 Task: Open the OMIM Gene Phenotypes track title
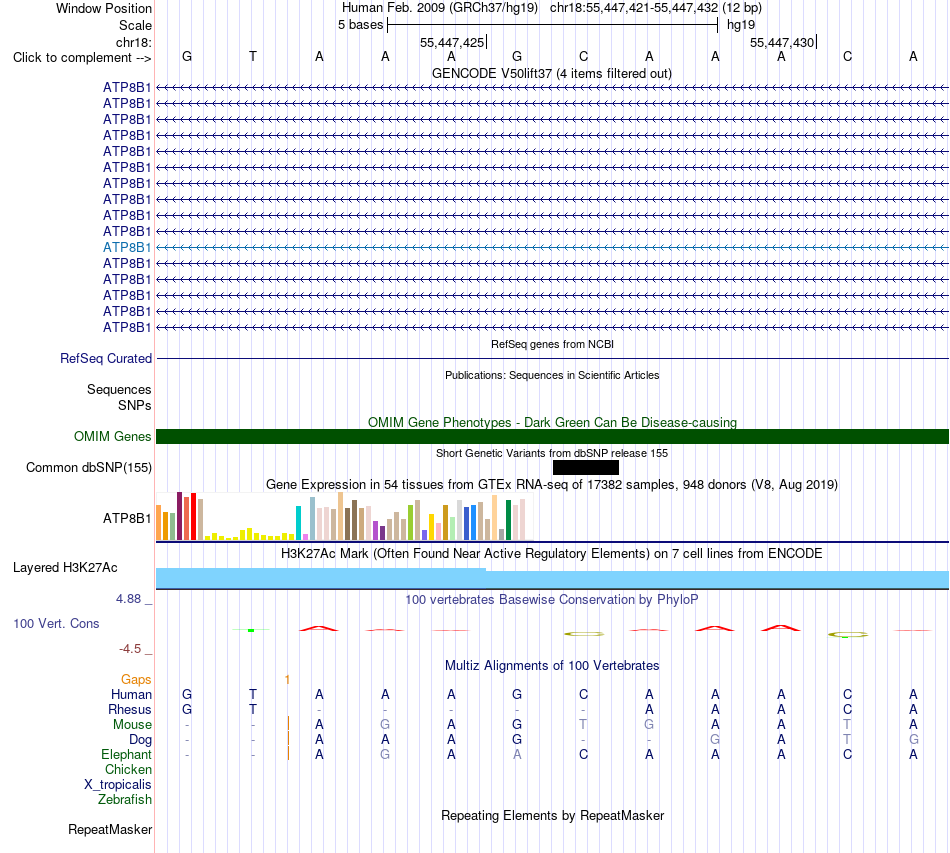(x=552, y=422)
